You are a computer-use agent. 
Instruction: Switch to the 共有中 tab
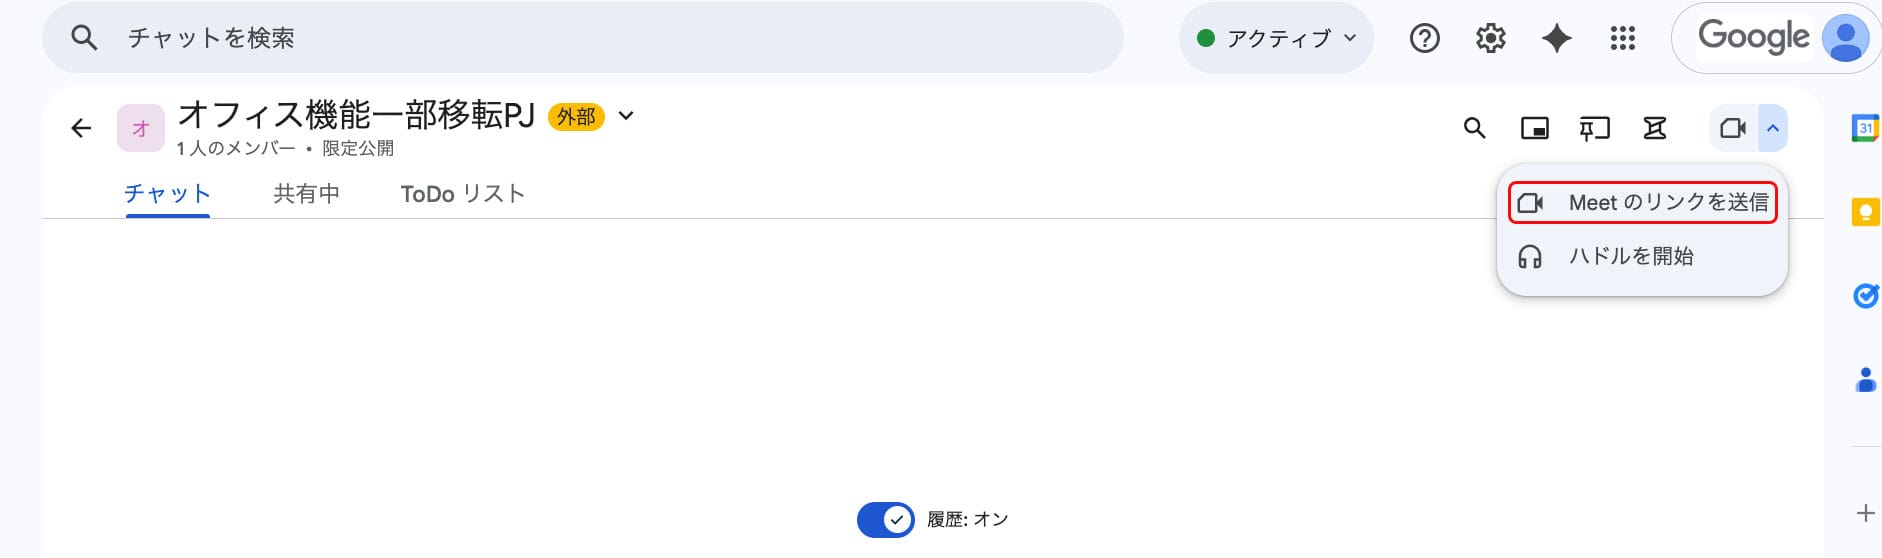[306, 194]
